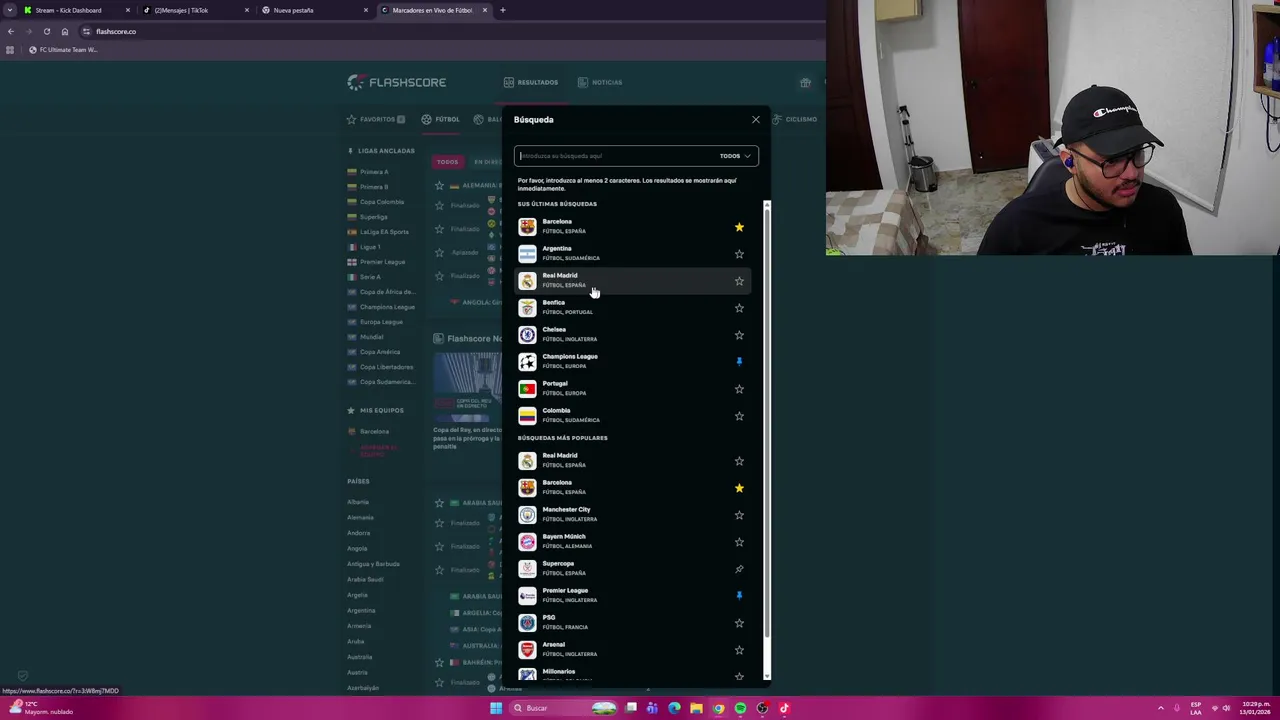
Task: Star Arsenal as favorite
Action: (739, 650)
